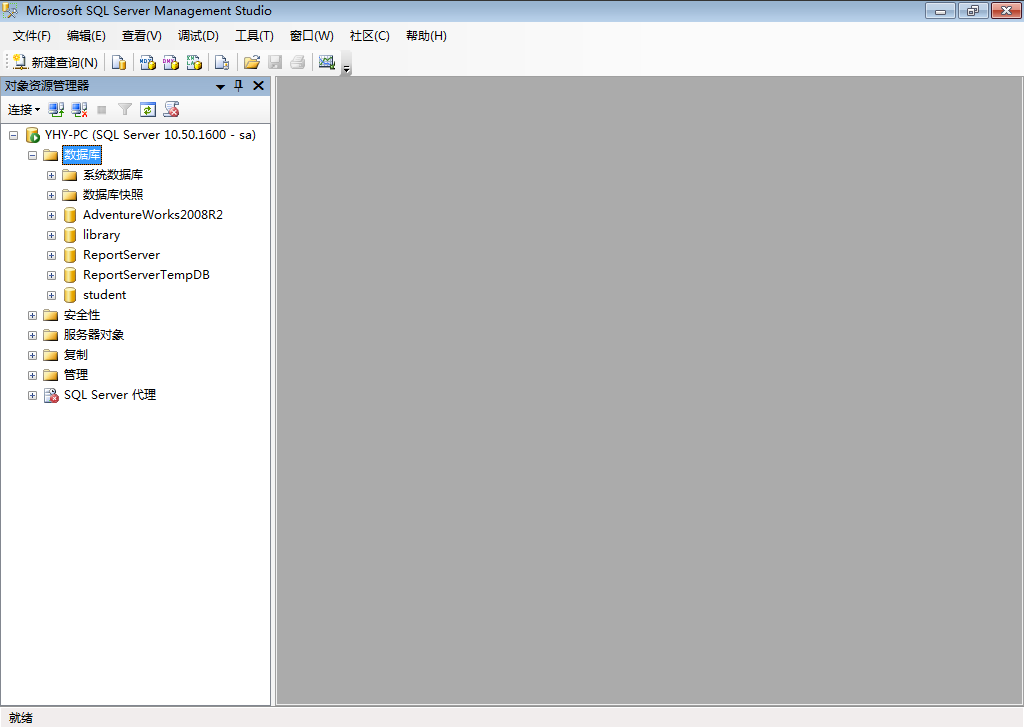
Task: Close the 对象资源管理器 panel
Action: (x=259, y=86)
